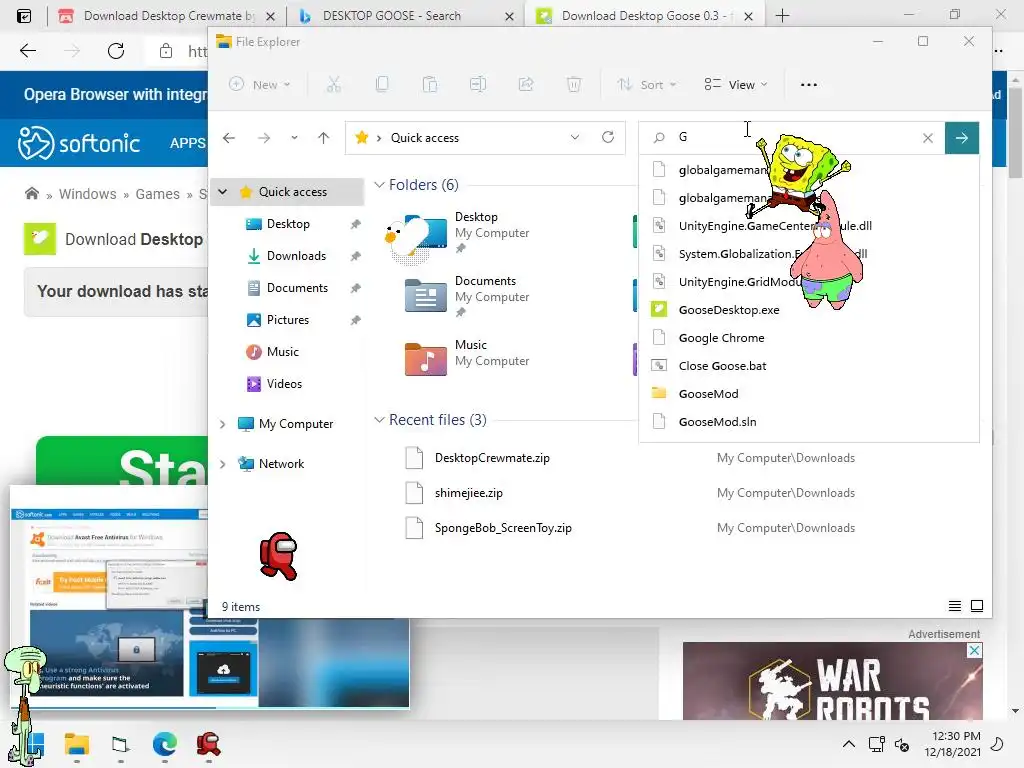The height and width of the screenshot is (768, 1024).
Task: Open the Sort dropdown
Action: click(x=647, y=84)
